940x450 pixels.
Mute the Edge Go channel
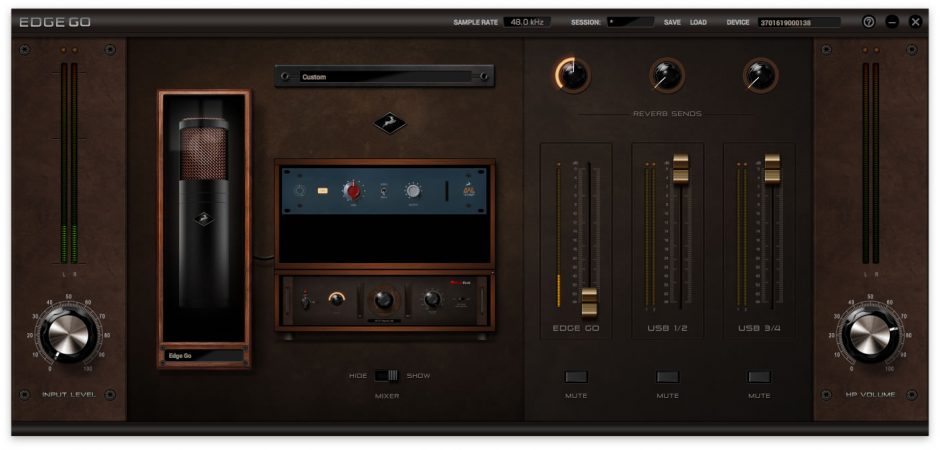pyautogui.click(x=576, y=377)
